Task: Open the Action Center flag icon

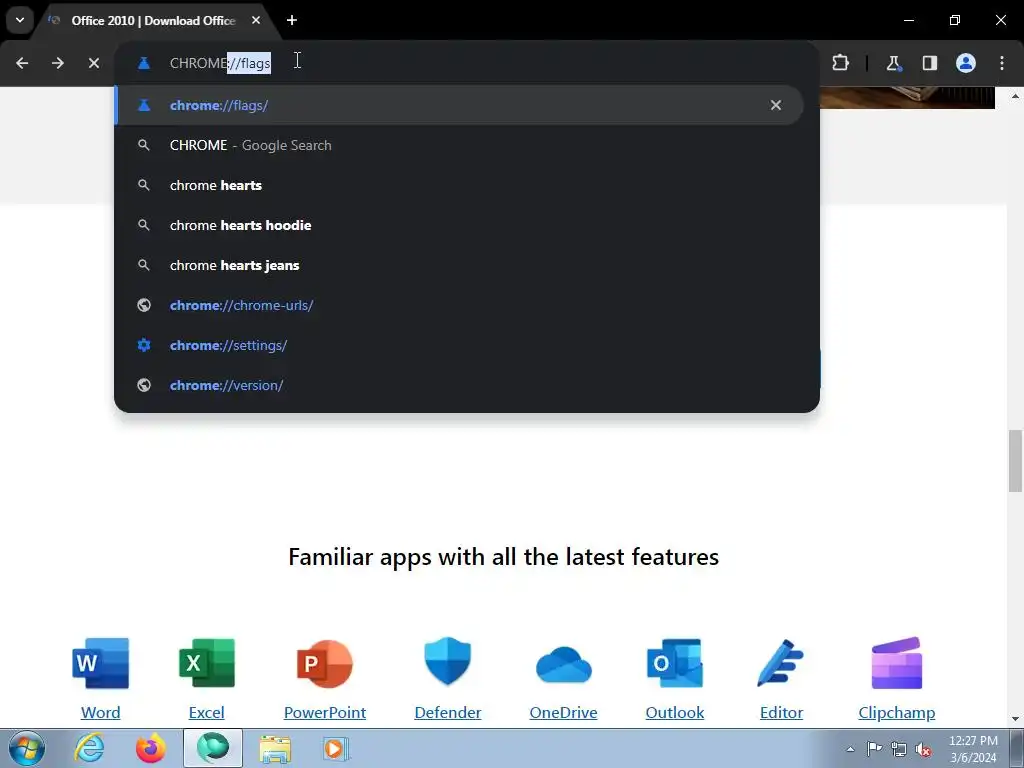Action: point(874,749)
